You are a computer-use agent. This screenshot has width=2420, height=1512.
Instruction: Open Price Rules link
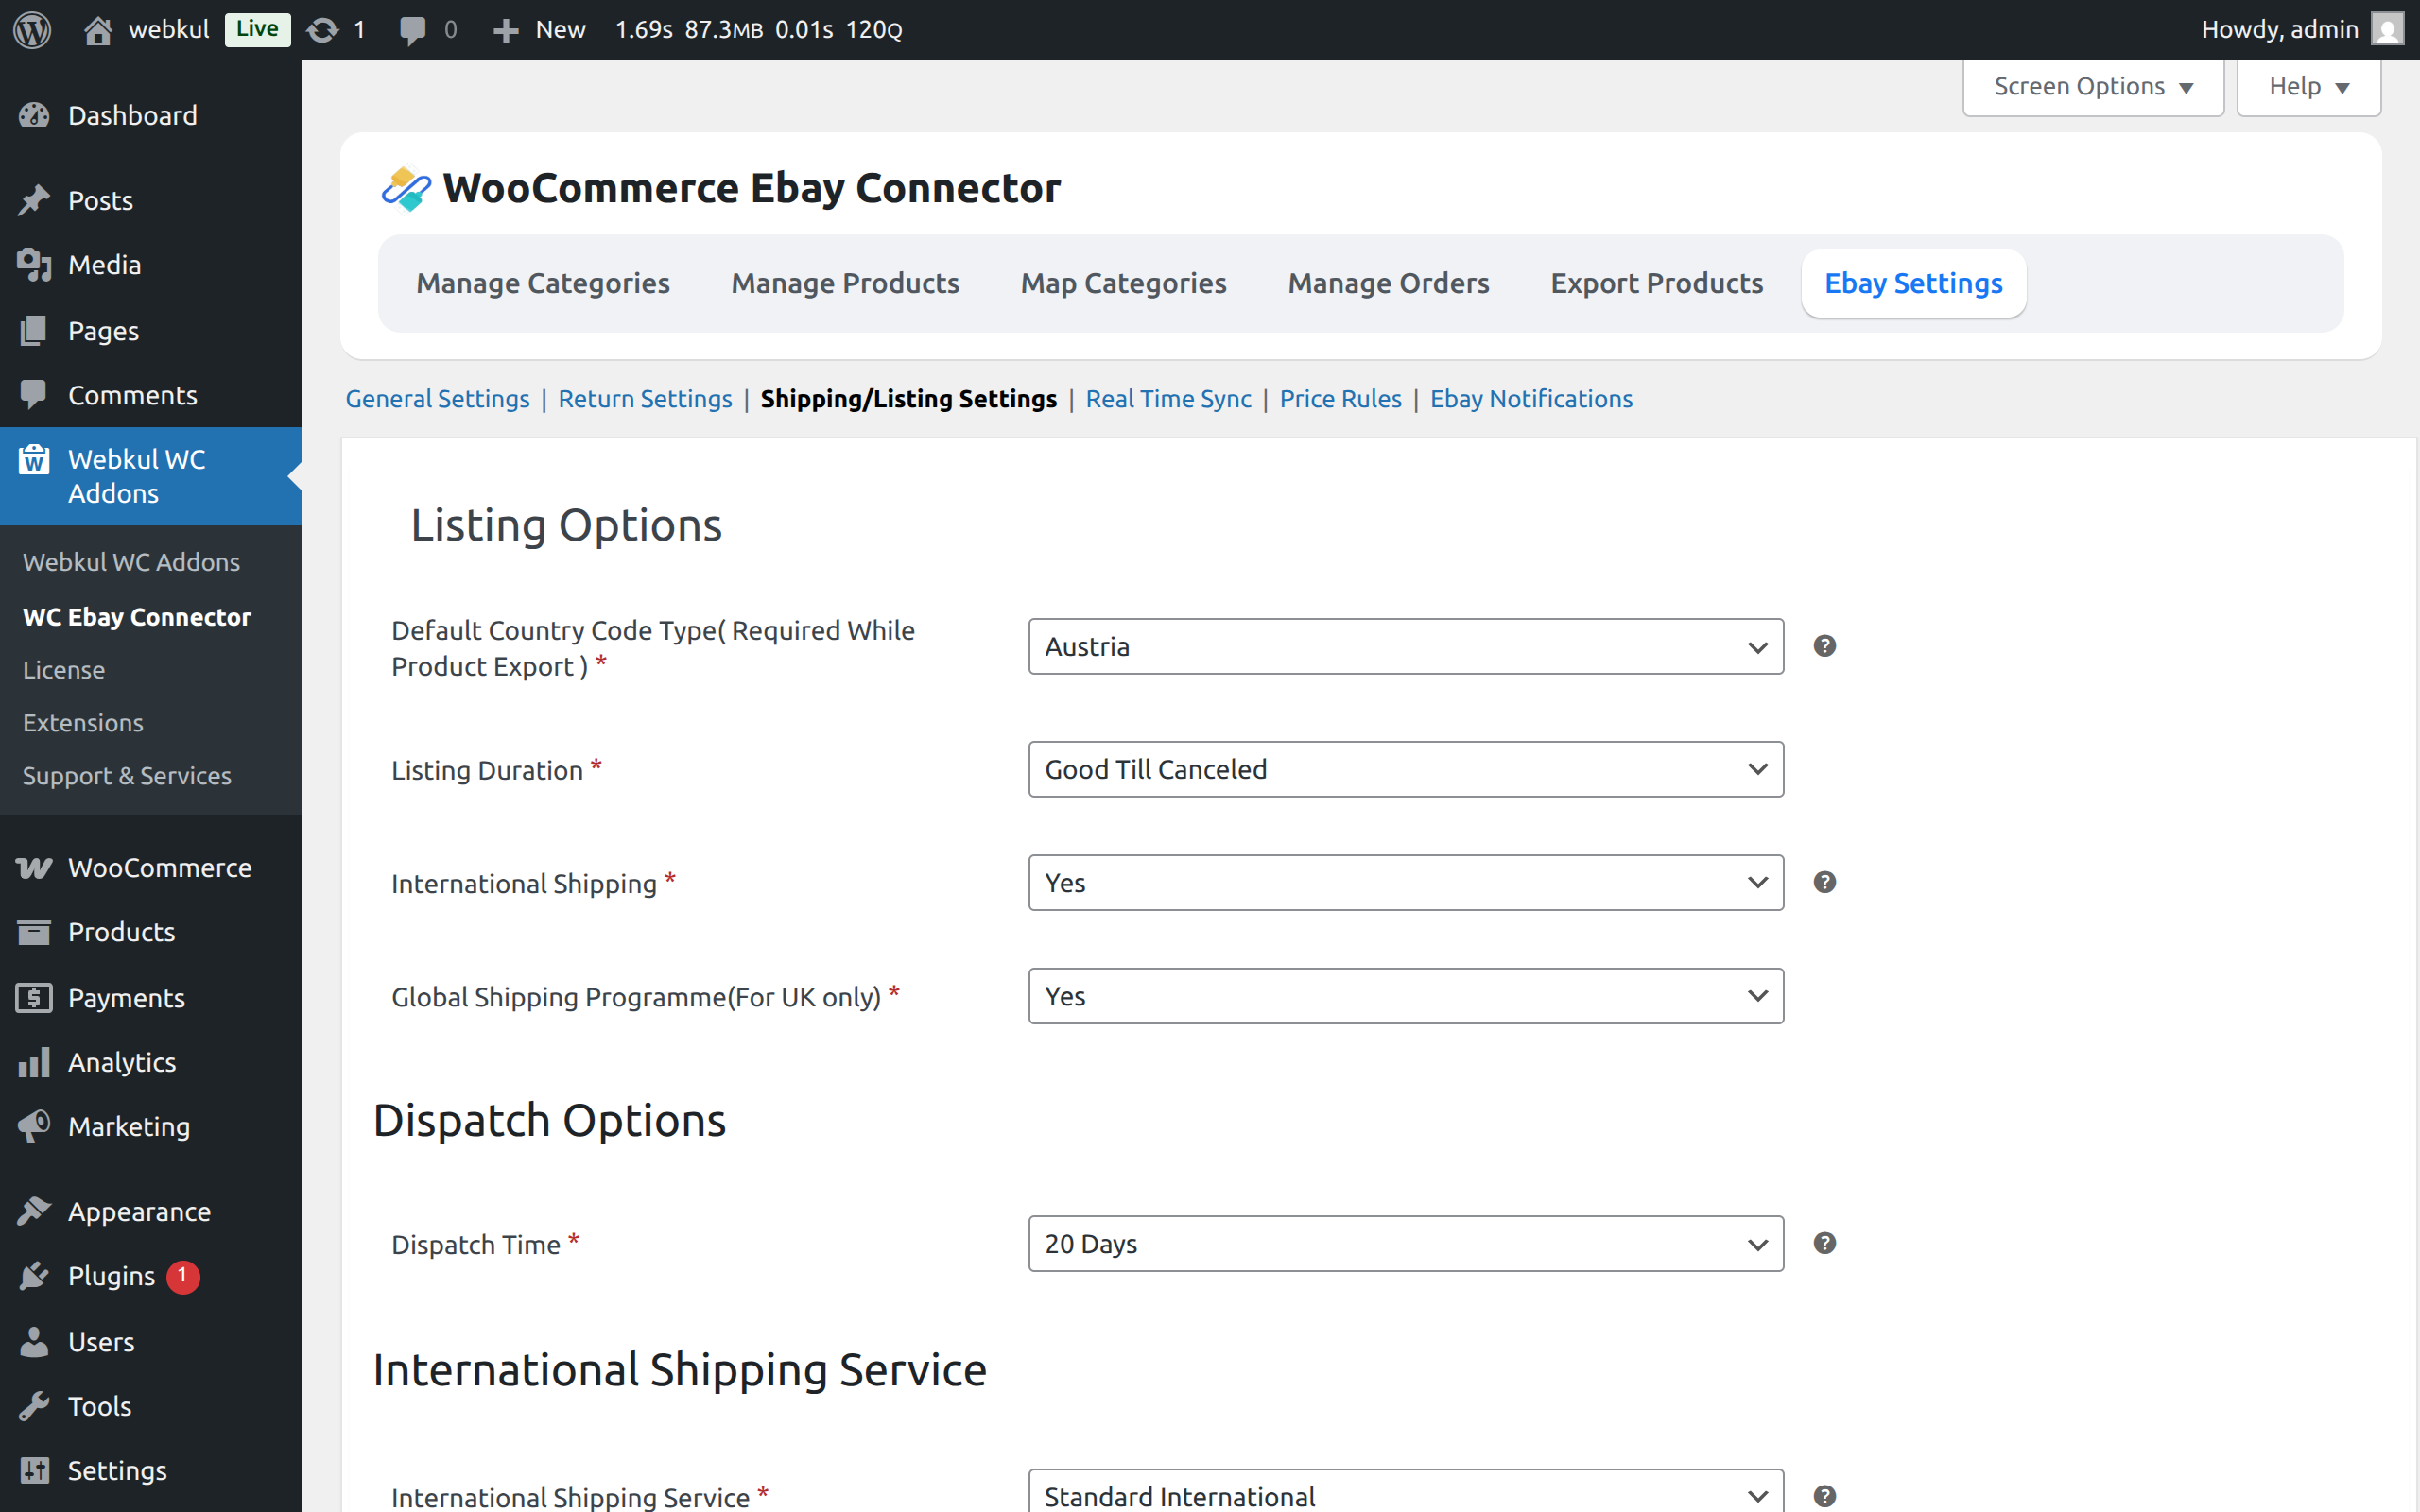pos(1340,399)
